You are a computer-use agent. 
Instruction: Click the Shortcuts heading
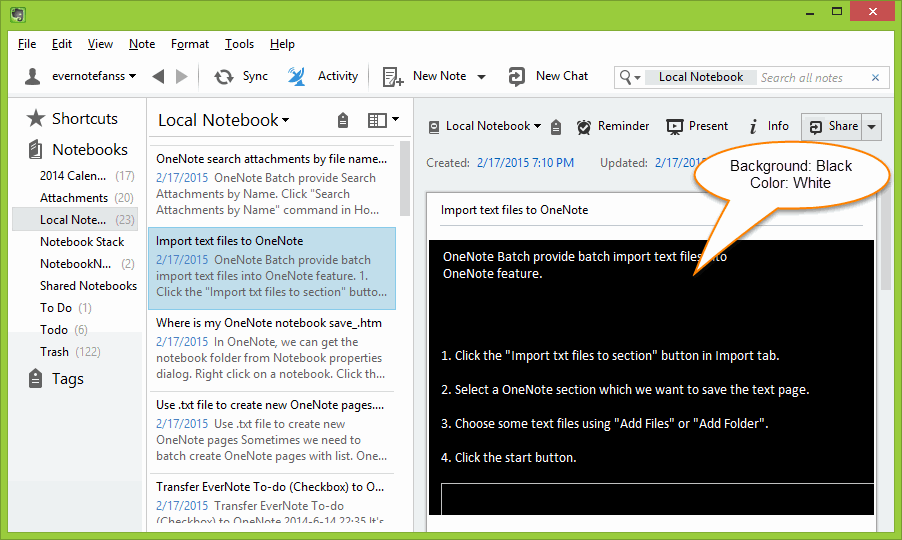coord(85,118)
